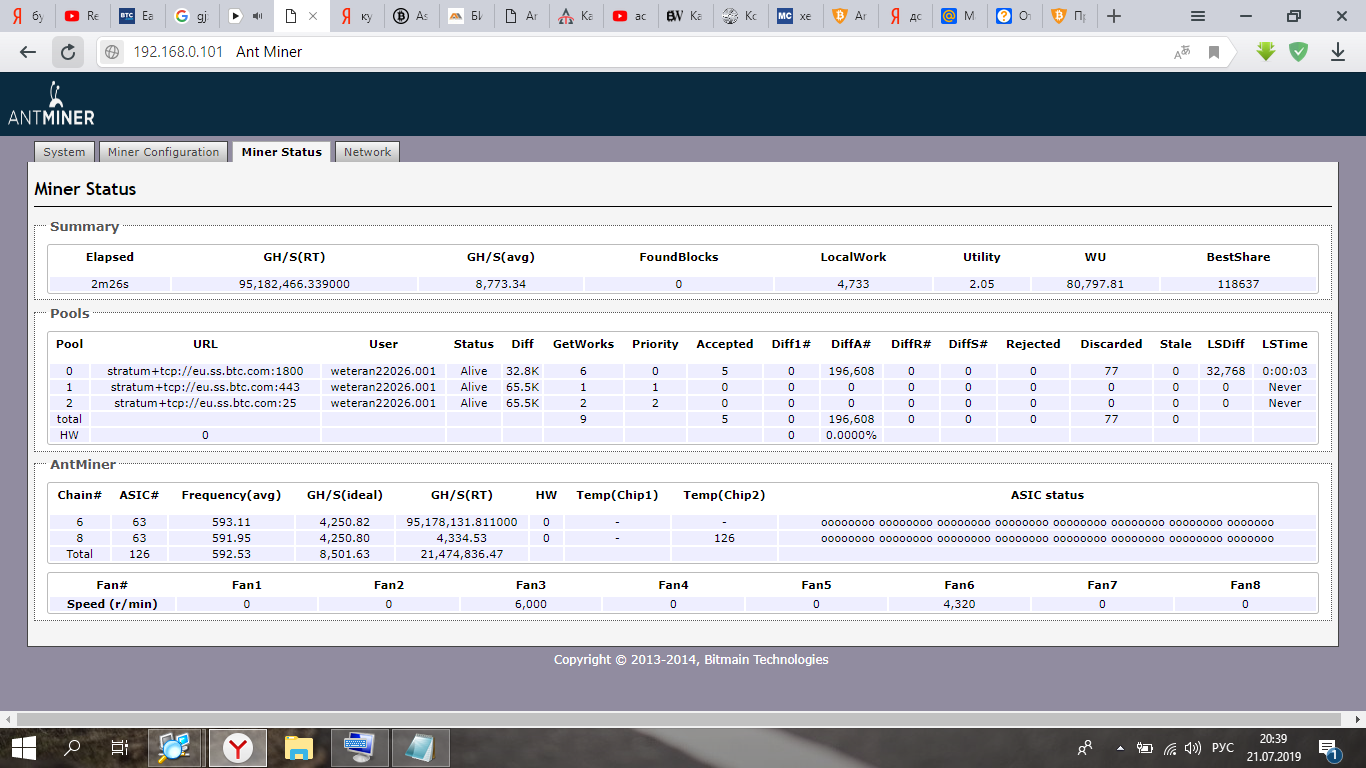Click the Fan6 speed value 4,320

click(x=959, y=604)
